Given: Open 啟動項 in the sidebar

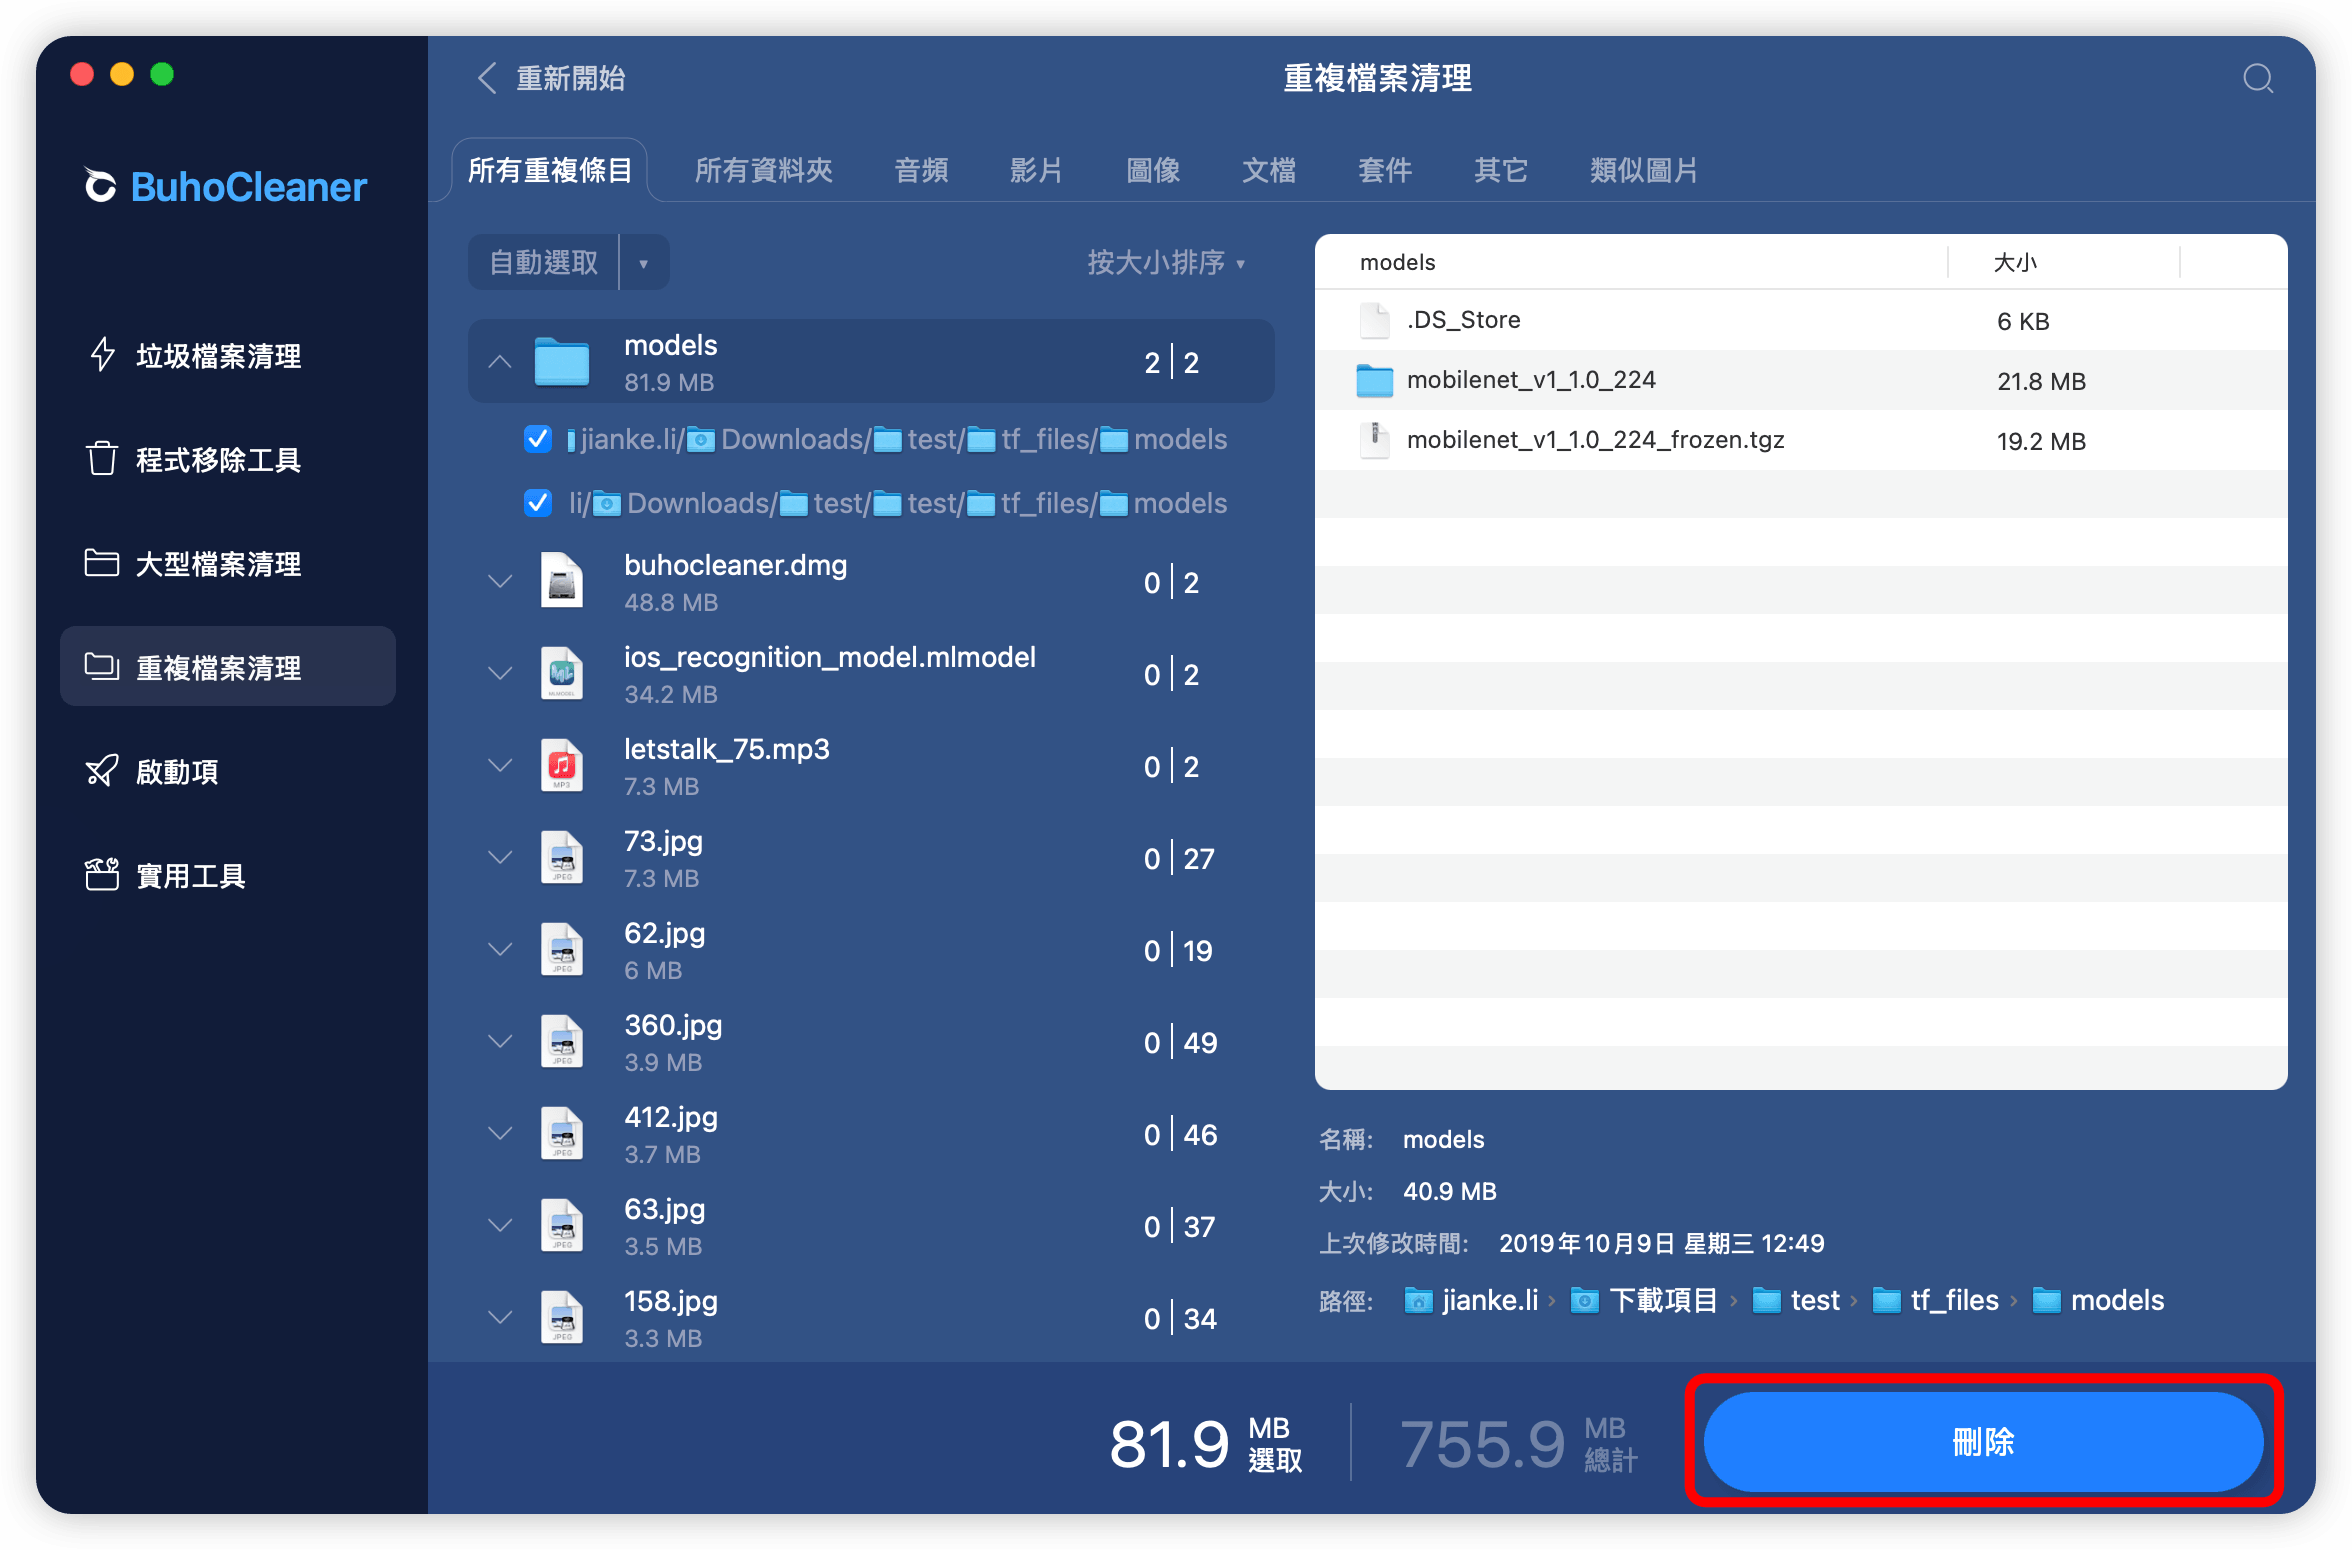Looking at the screenshot, I should tap(228, 772).
